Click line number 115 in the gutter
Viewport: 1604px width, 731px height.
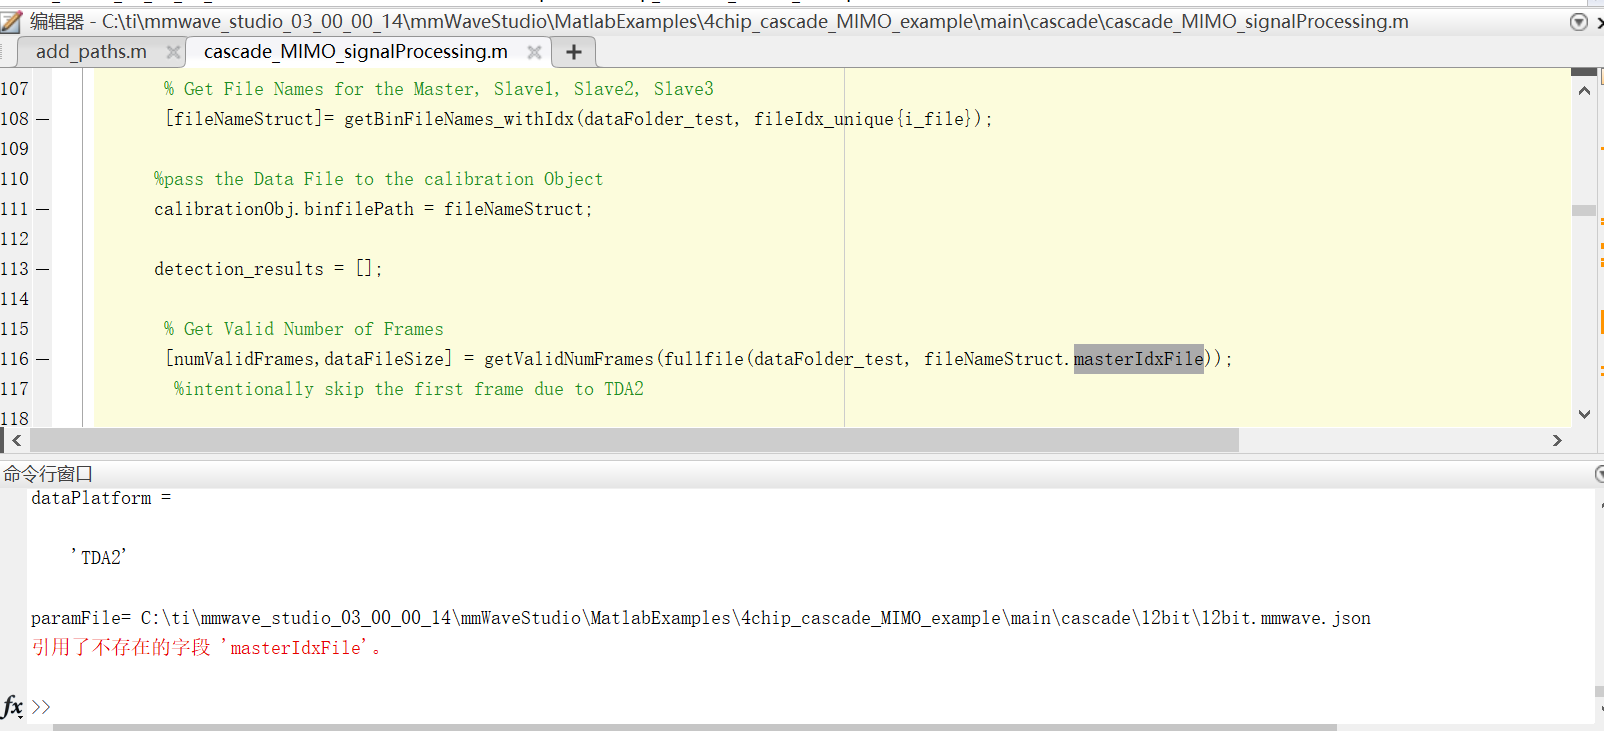coord(15,329)
